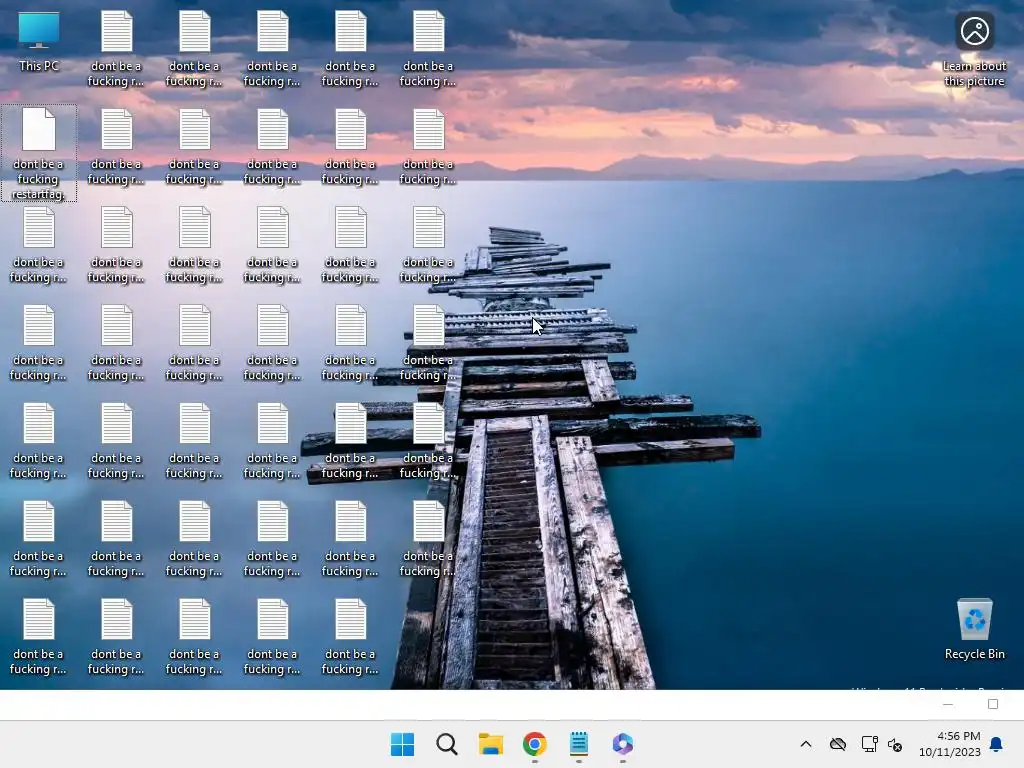Maximize the partially hidden bottom window

(x=993, y=704)
